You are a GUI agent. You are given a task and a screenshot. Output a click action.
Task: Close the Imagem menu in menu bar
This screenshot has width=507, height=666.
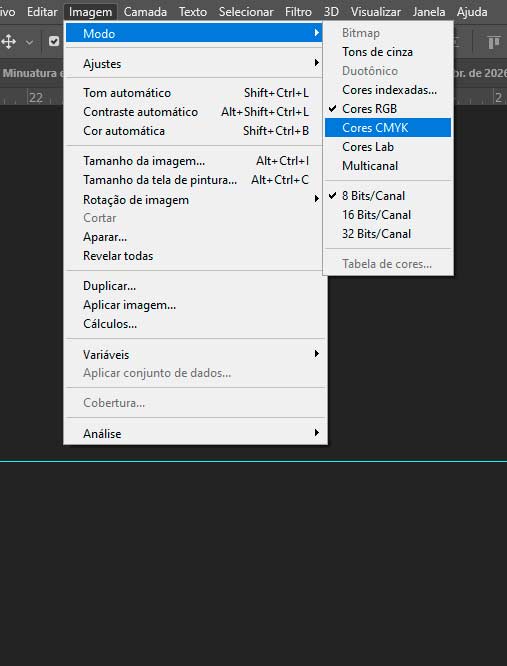tap(90, 11)
